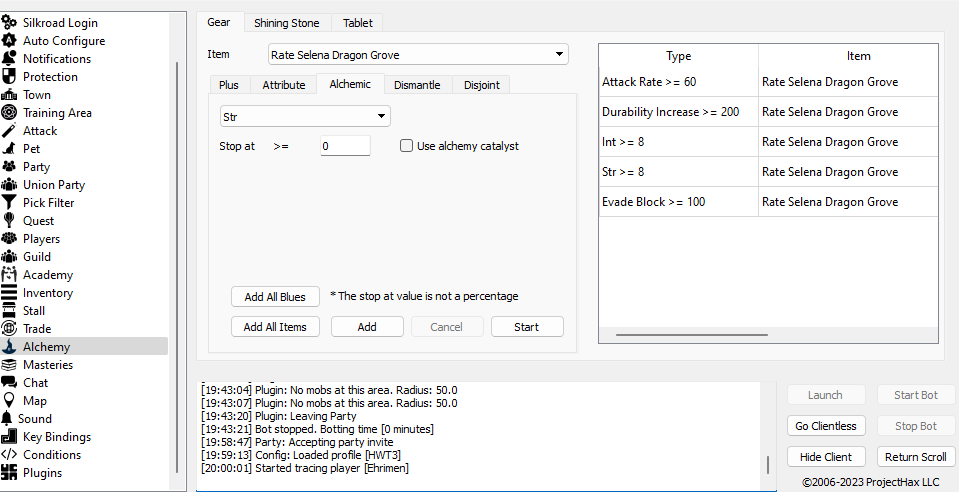Open the Str attribute dropdown

tap(305, 117)
